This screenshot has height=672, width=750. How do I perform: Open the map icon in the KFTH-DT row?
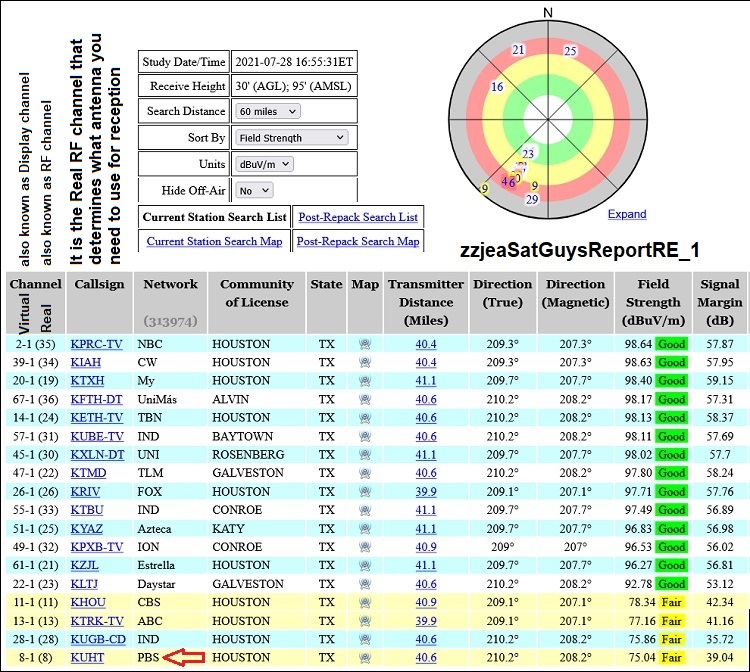tap(365, 399)
